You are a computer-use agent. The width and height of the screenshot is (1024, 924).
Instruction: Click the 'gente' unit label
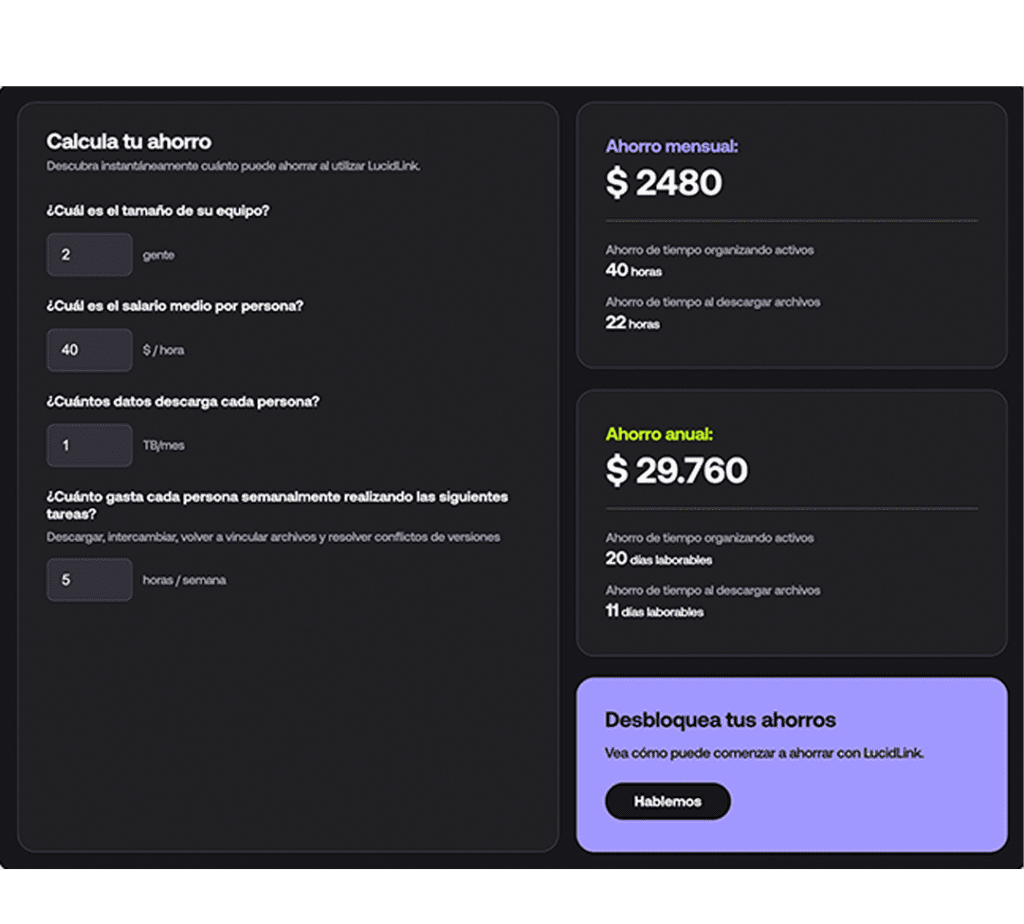click(x=158, y=256)
